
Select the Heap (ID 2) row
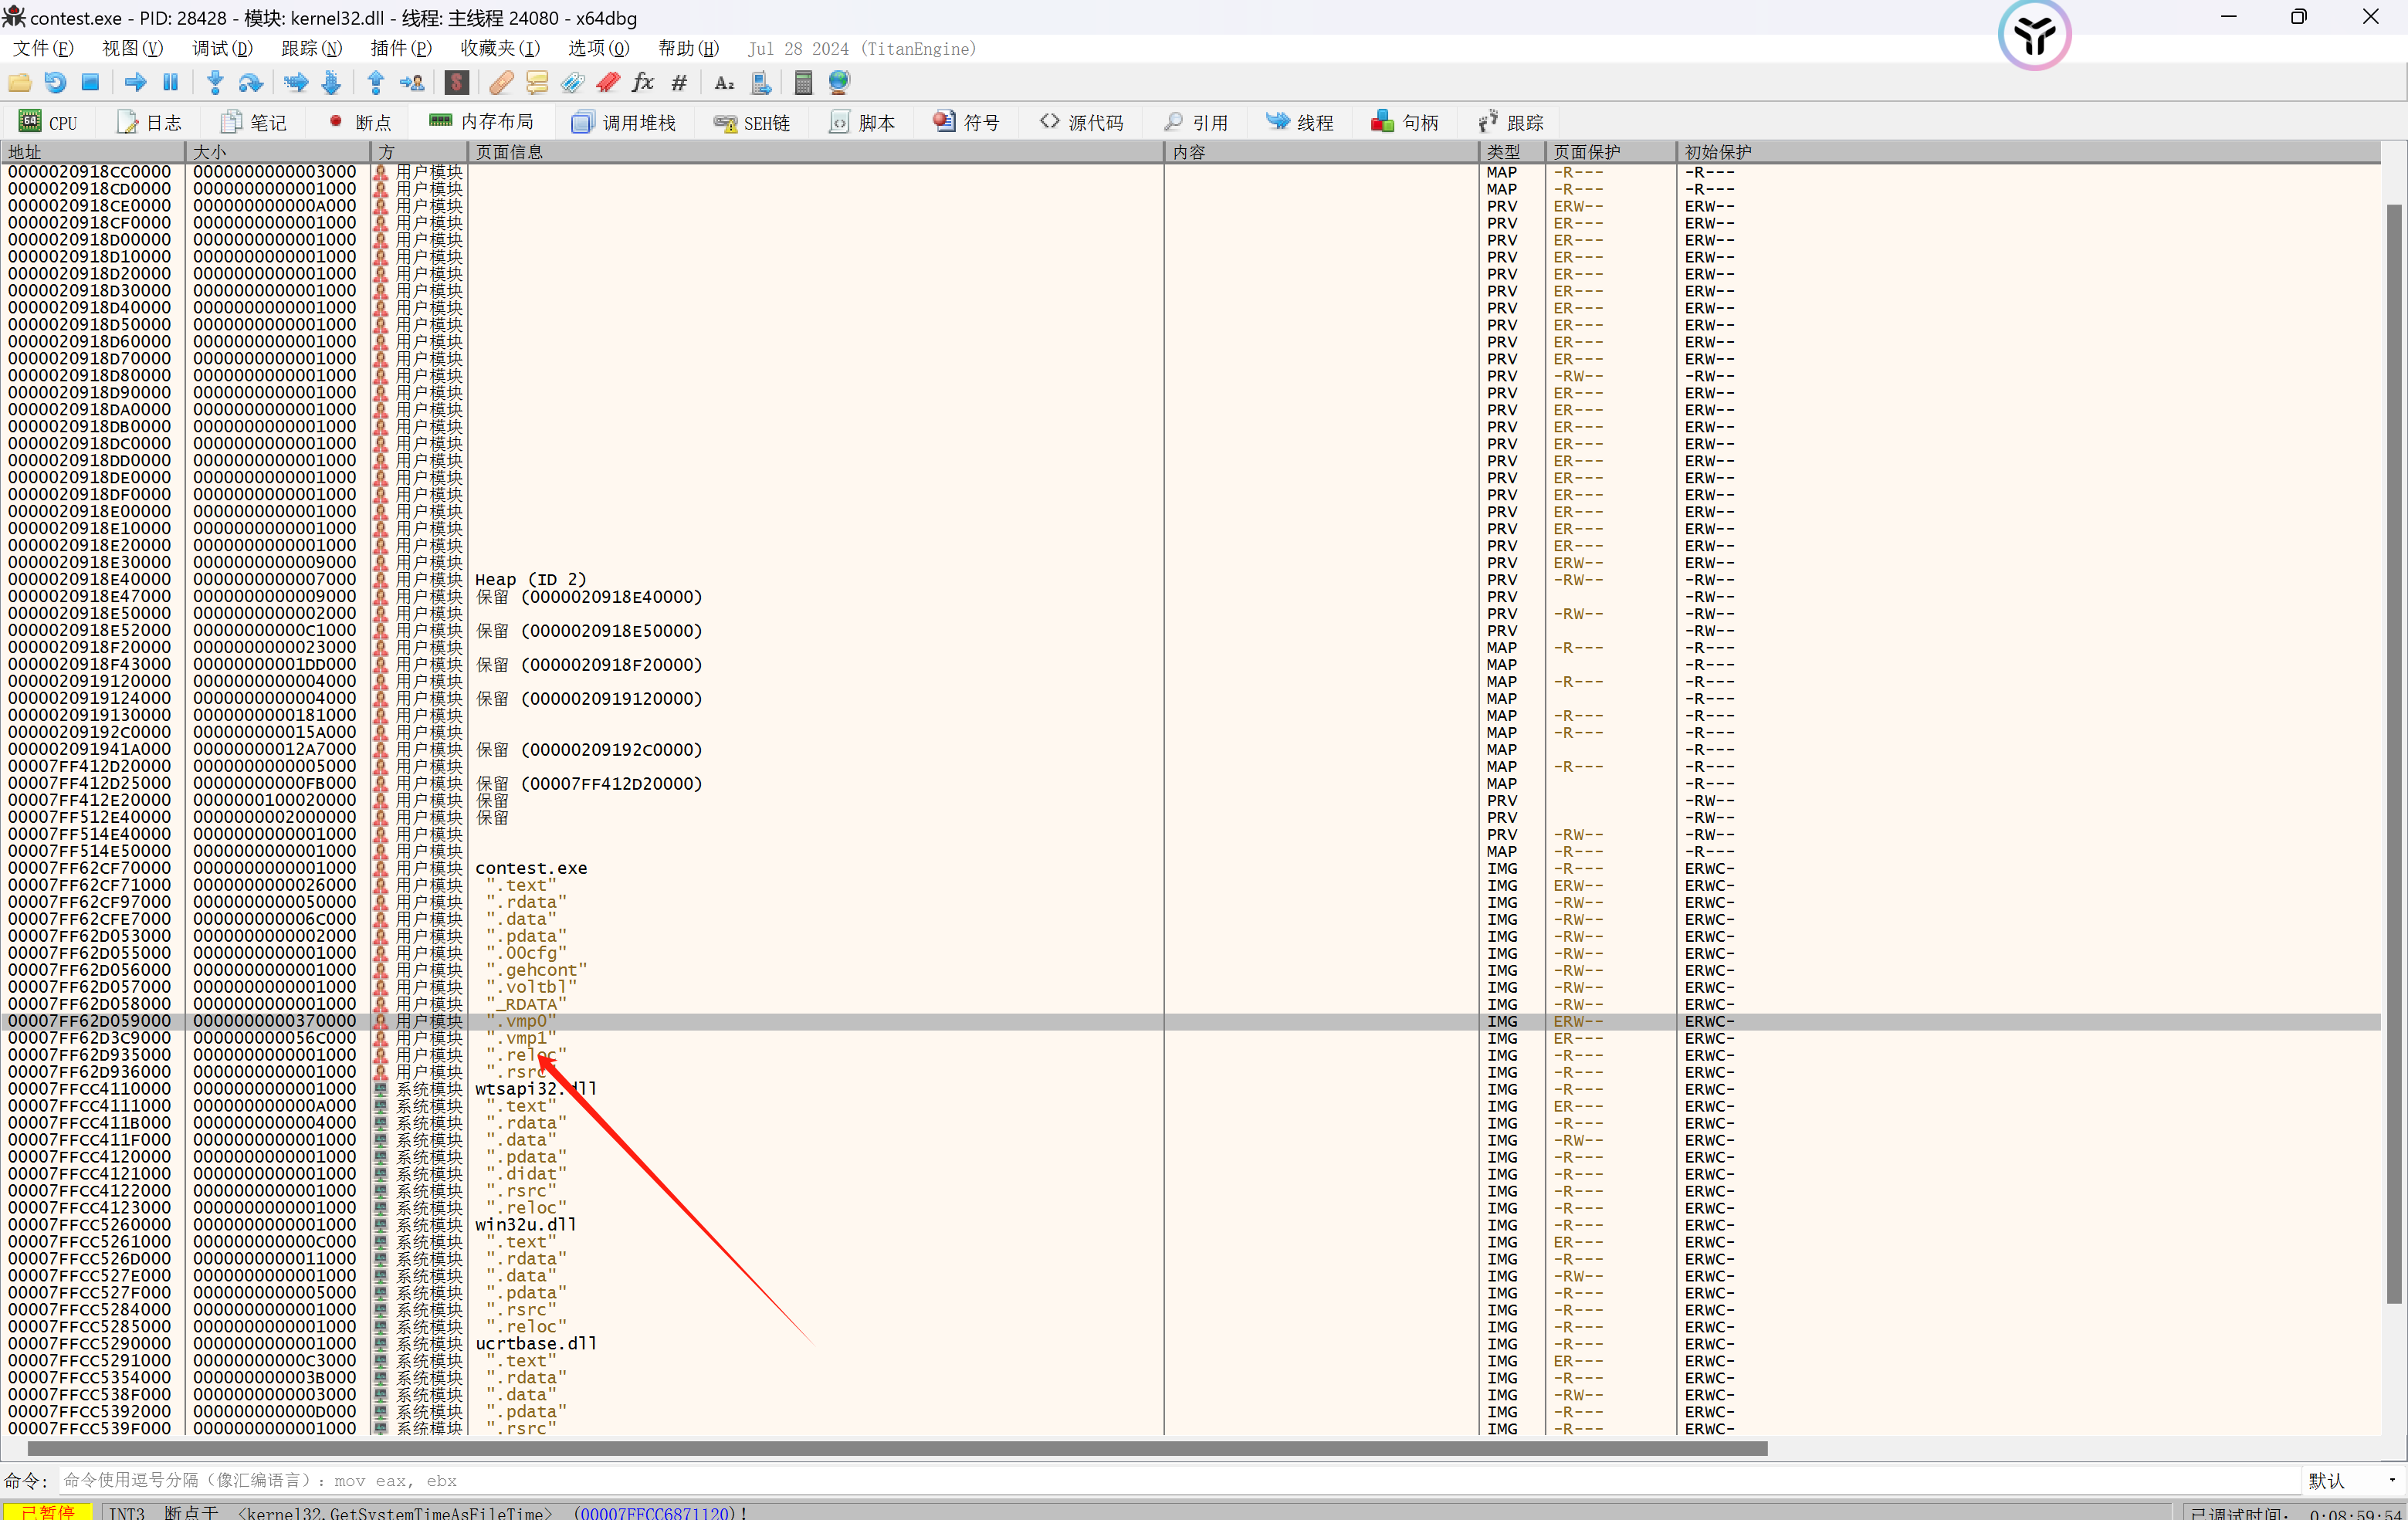(x=1190, y=579)
